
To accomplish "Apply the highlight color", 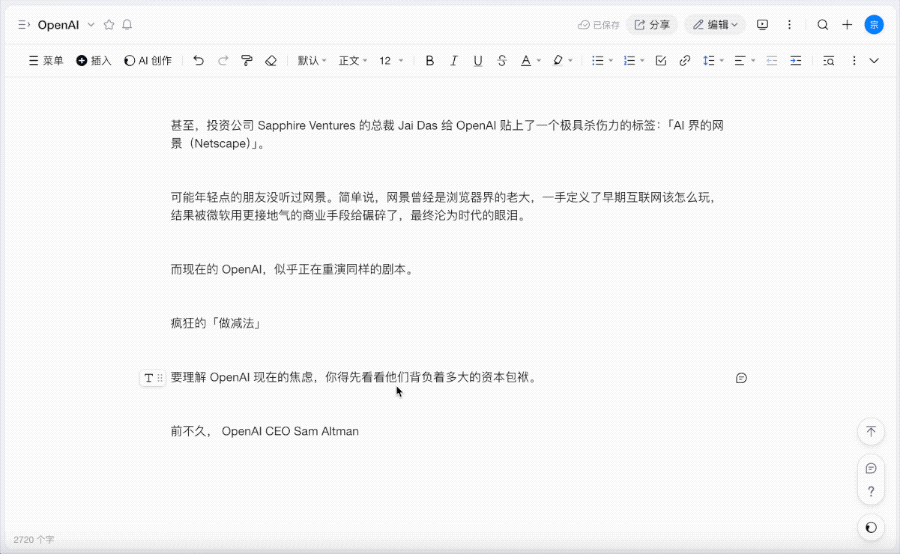I will (557, 61).
